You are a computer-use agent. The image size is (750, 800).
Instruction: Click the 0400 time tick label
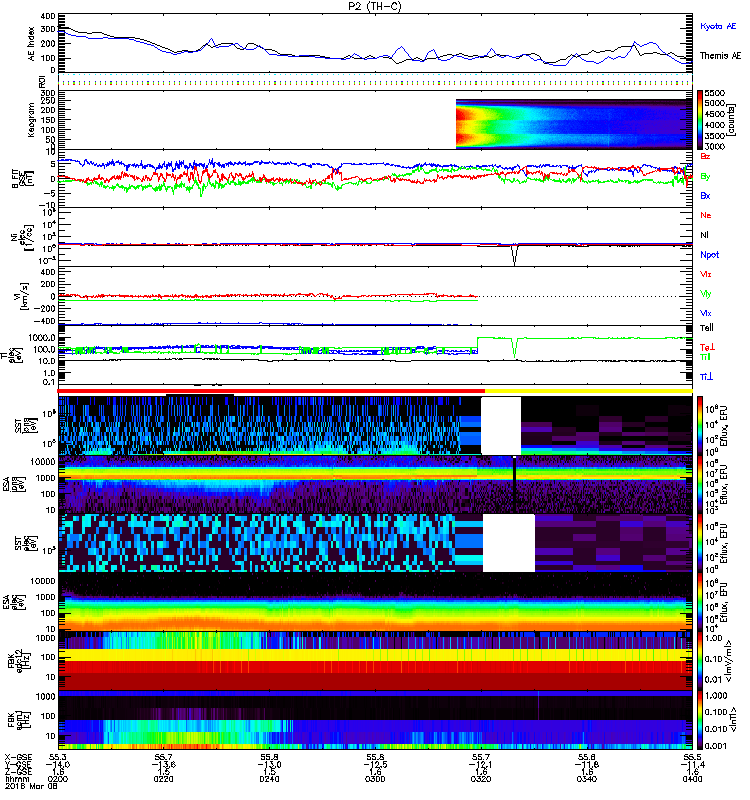coord(692,779)
